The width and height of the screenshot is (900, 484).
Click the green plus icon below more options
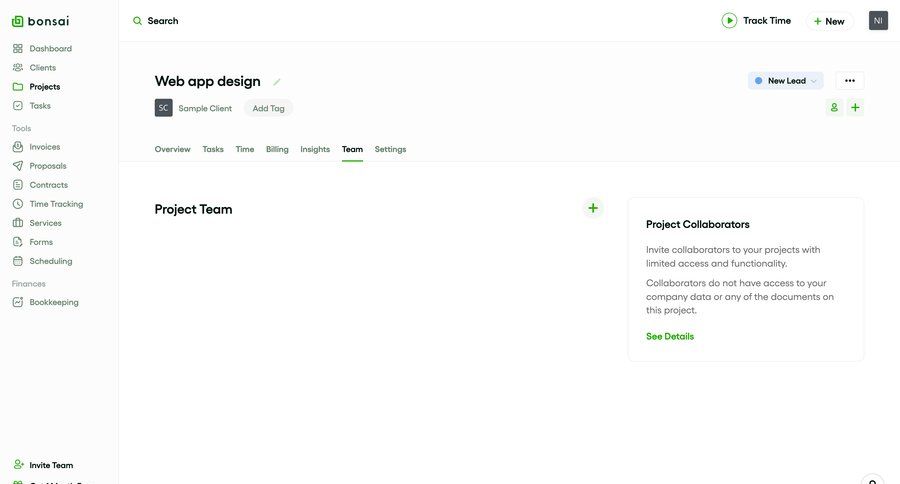point(855,107)
